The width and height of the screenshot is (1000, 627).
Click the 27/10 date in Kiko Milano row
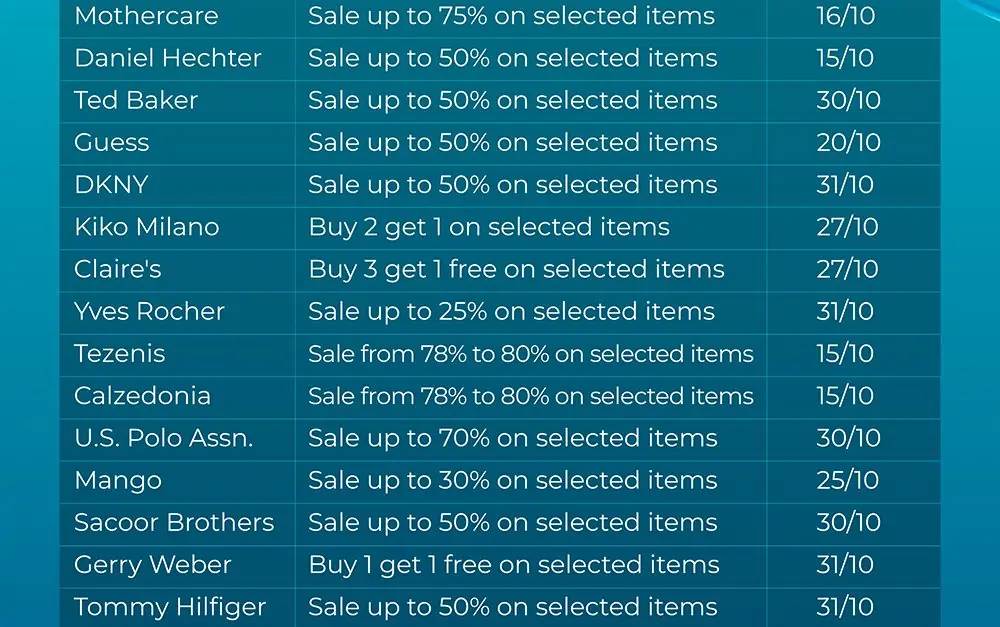coord(848,227)
